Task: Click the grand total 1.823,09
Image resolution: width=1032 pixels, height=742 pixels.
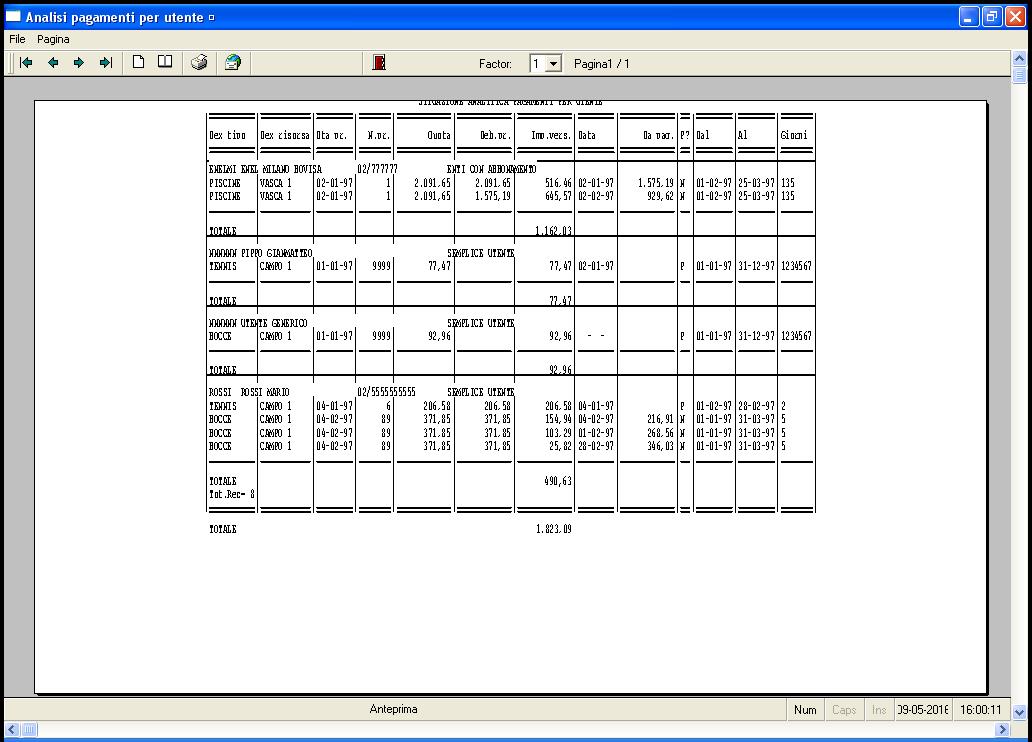Action: (x=554, y=529)
